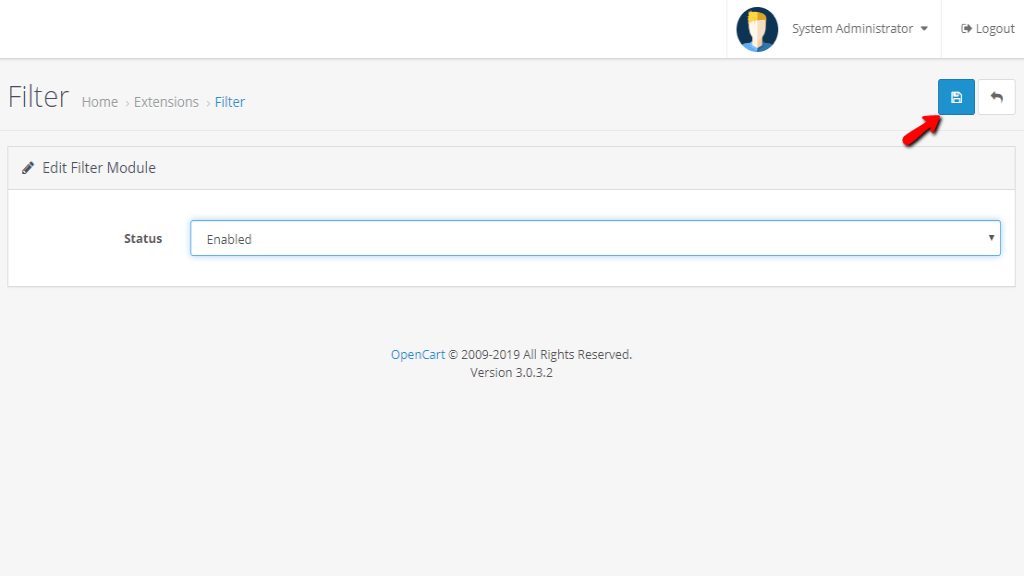Viewport: 1024px width, 576px height.
Task: Click the Save button in the header
Action: pos(956,96)
